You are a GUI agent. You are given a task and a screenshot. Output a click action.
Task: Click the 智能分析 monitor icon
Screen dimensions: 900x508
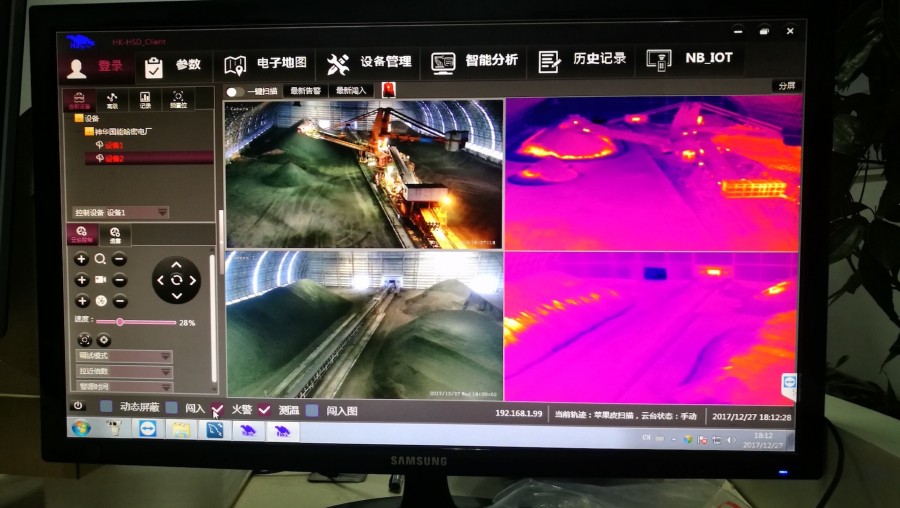point(443,63)
